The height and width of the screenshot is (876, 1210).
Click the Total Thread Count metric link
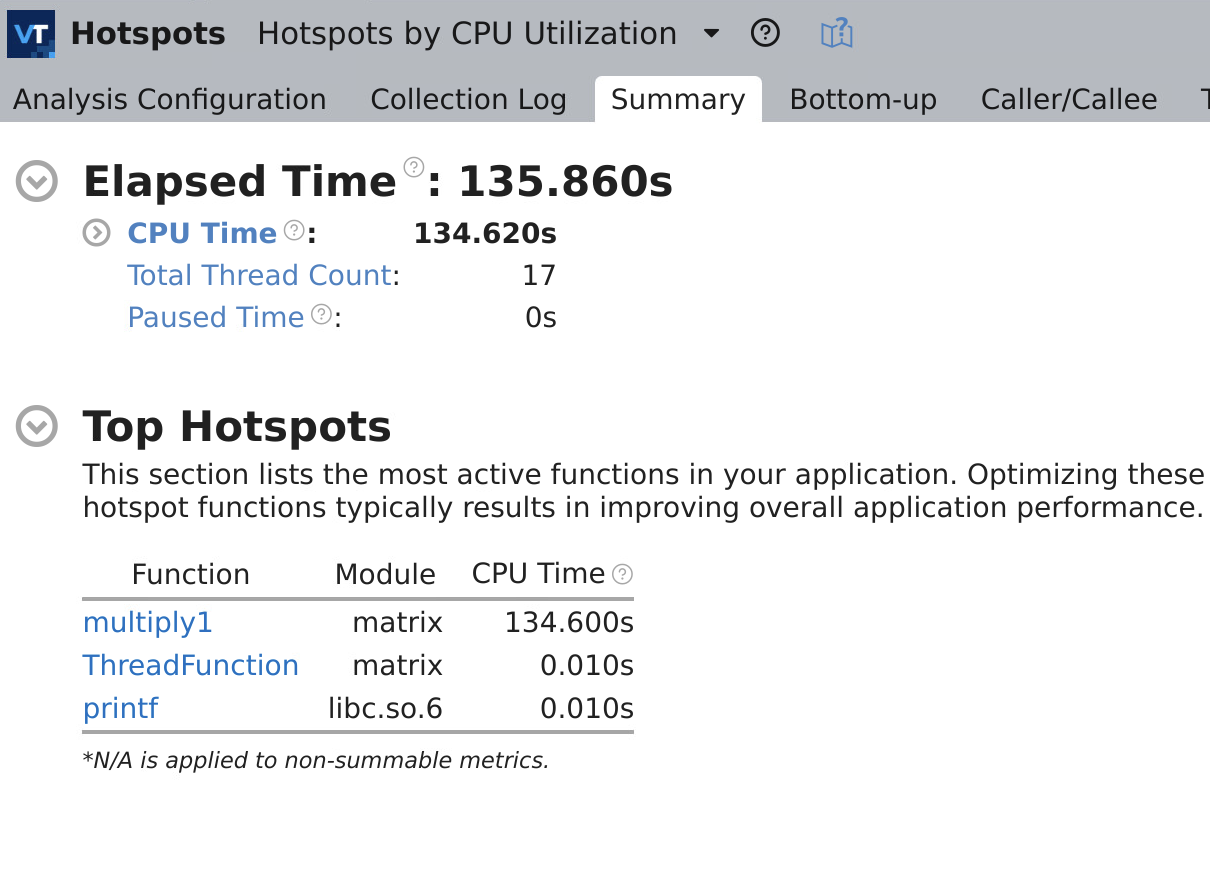[260, 276]
